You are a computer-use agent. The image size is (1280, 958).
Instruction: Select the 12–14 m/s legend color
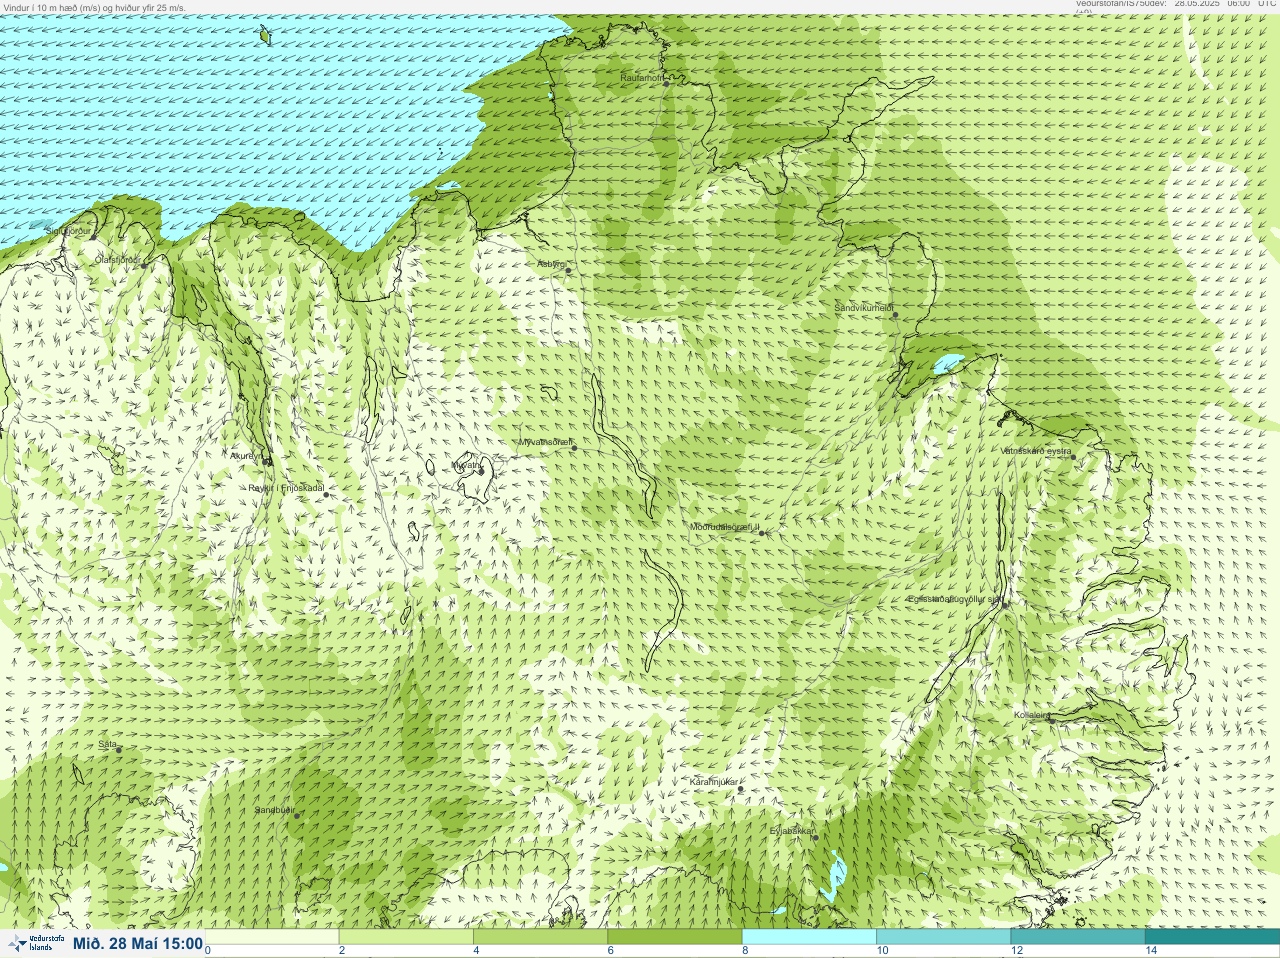(1077, 937)
